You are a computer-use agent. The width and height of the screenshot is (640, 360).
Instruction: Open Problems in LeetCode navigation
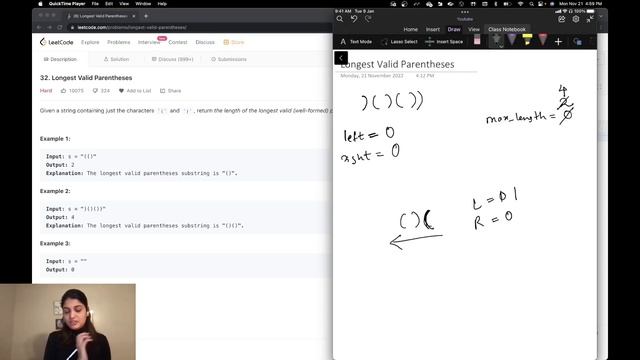pyautogui.click(x=119, y=42)
